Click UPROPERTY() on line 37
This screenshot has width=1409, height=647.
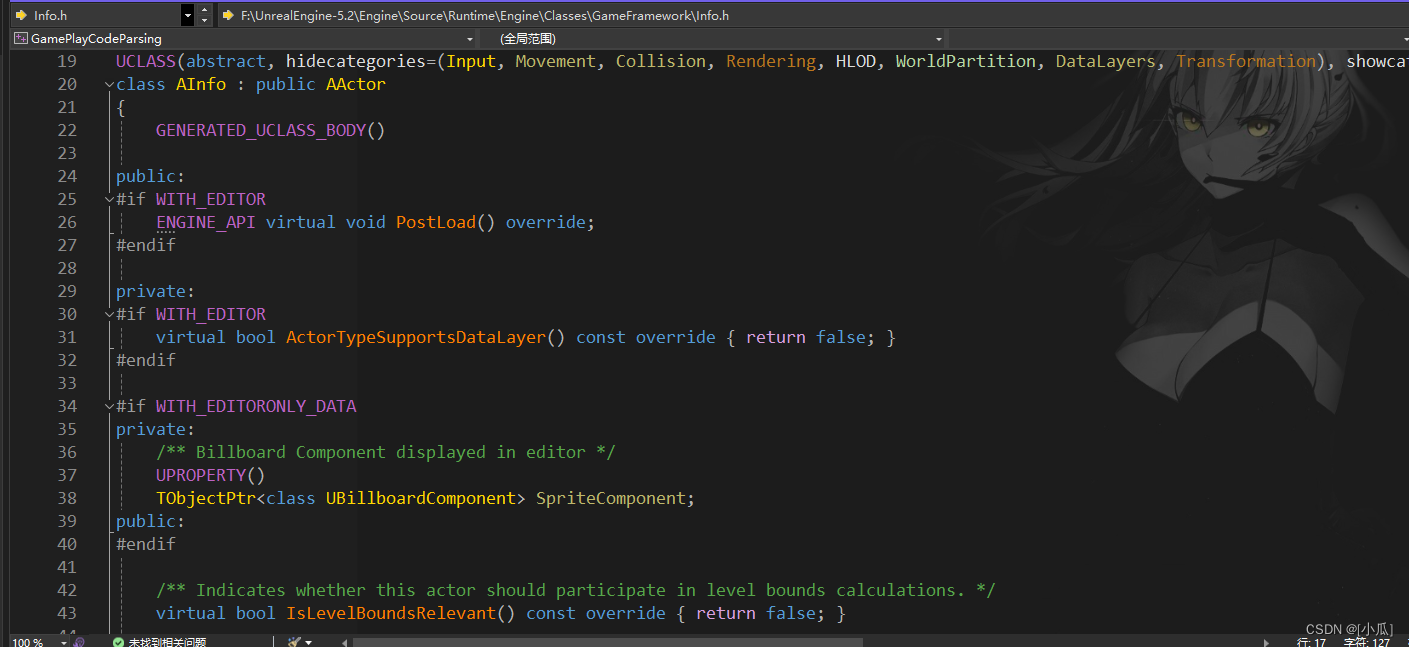pos(211,475)
